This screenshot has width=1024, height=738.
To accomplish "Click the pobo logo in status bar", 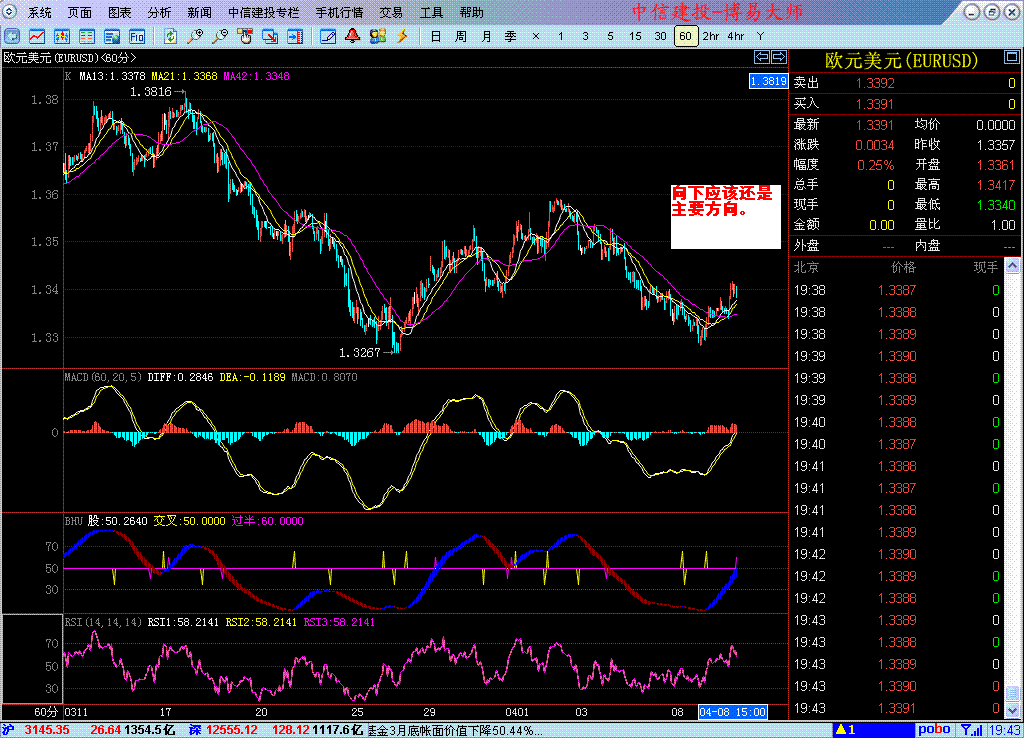I will point(934,730).
